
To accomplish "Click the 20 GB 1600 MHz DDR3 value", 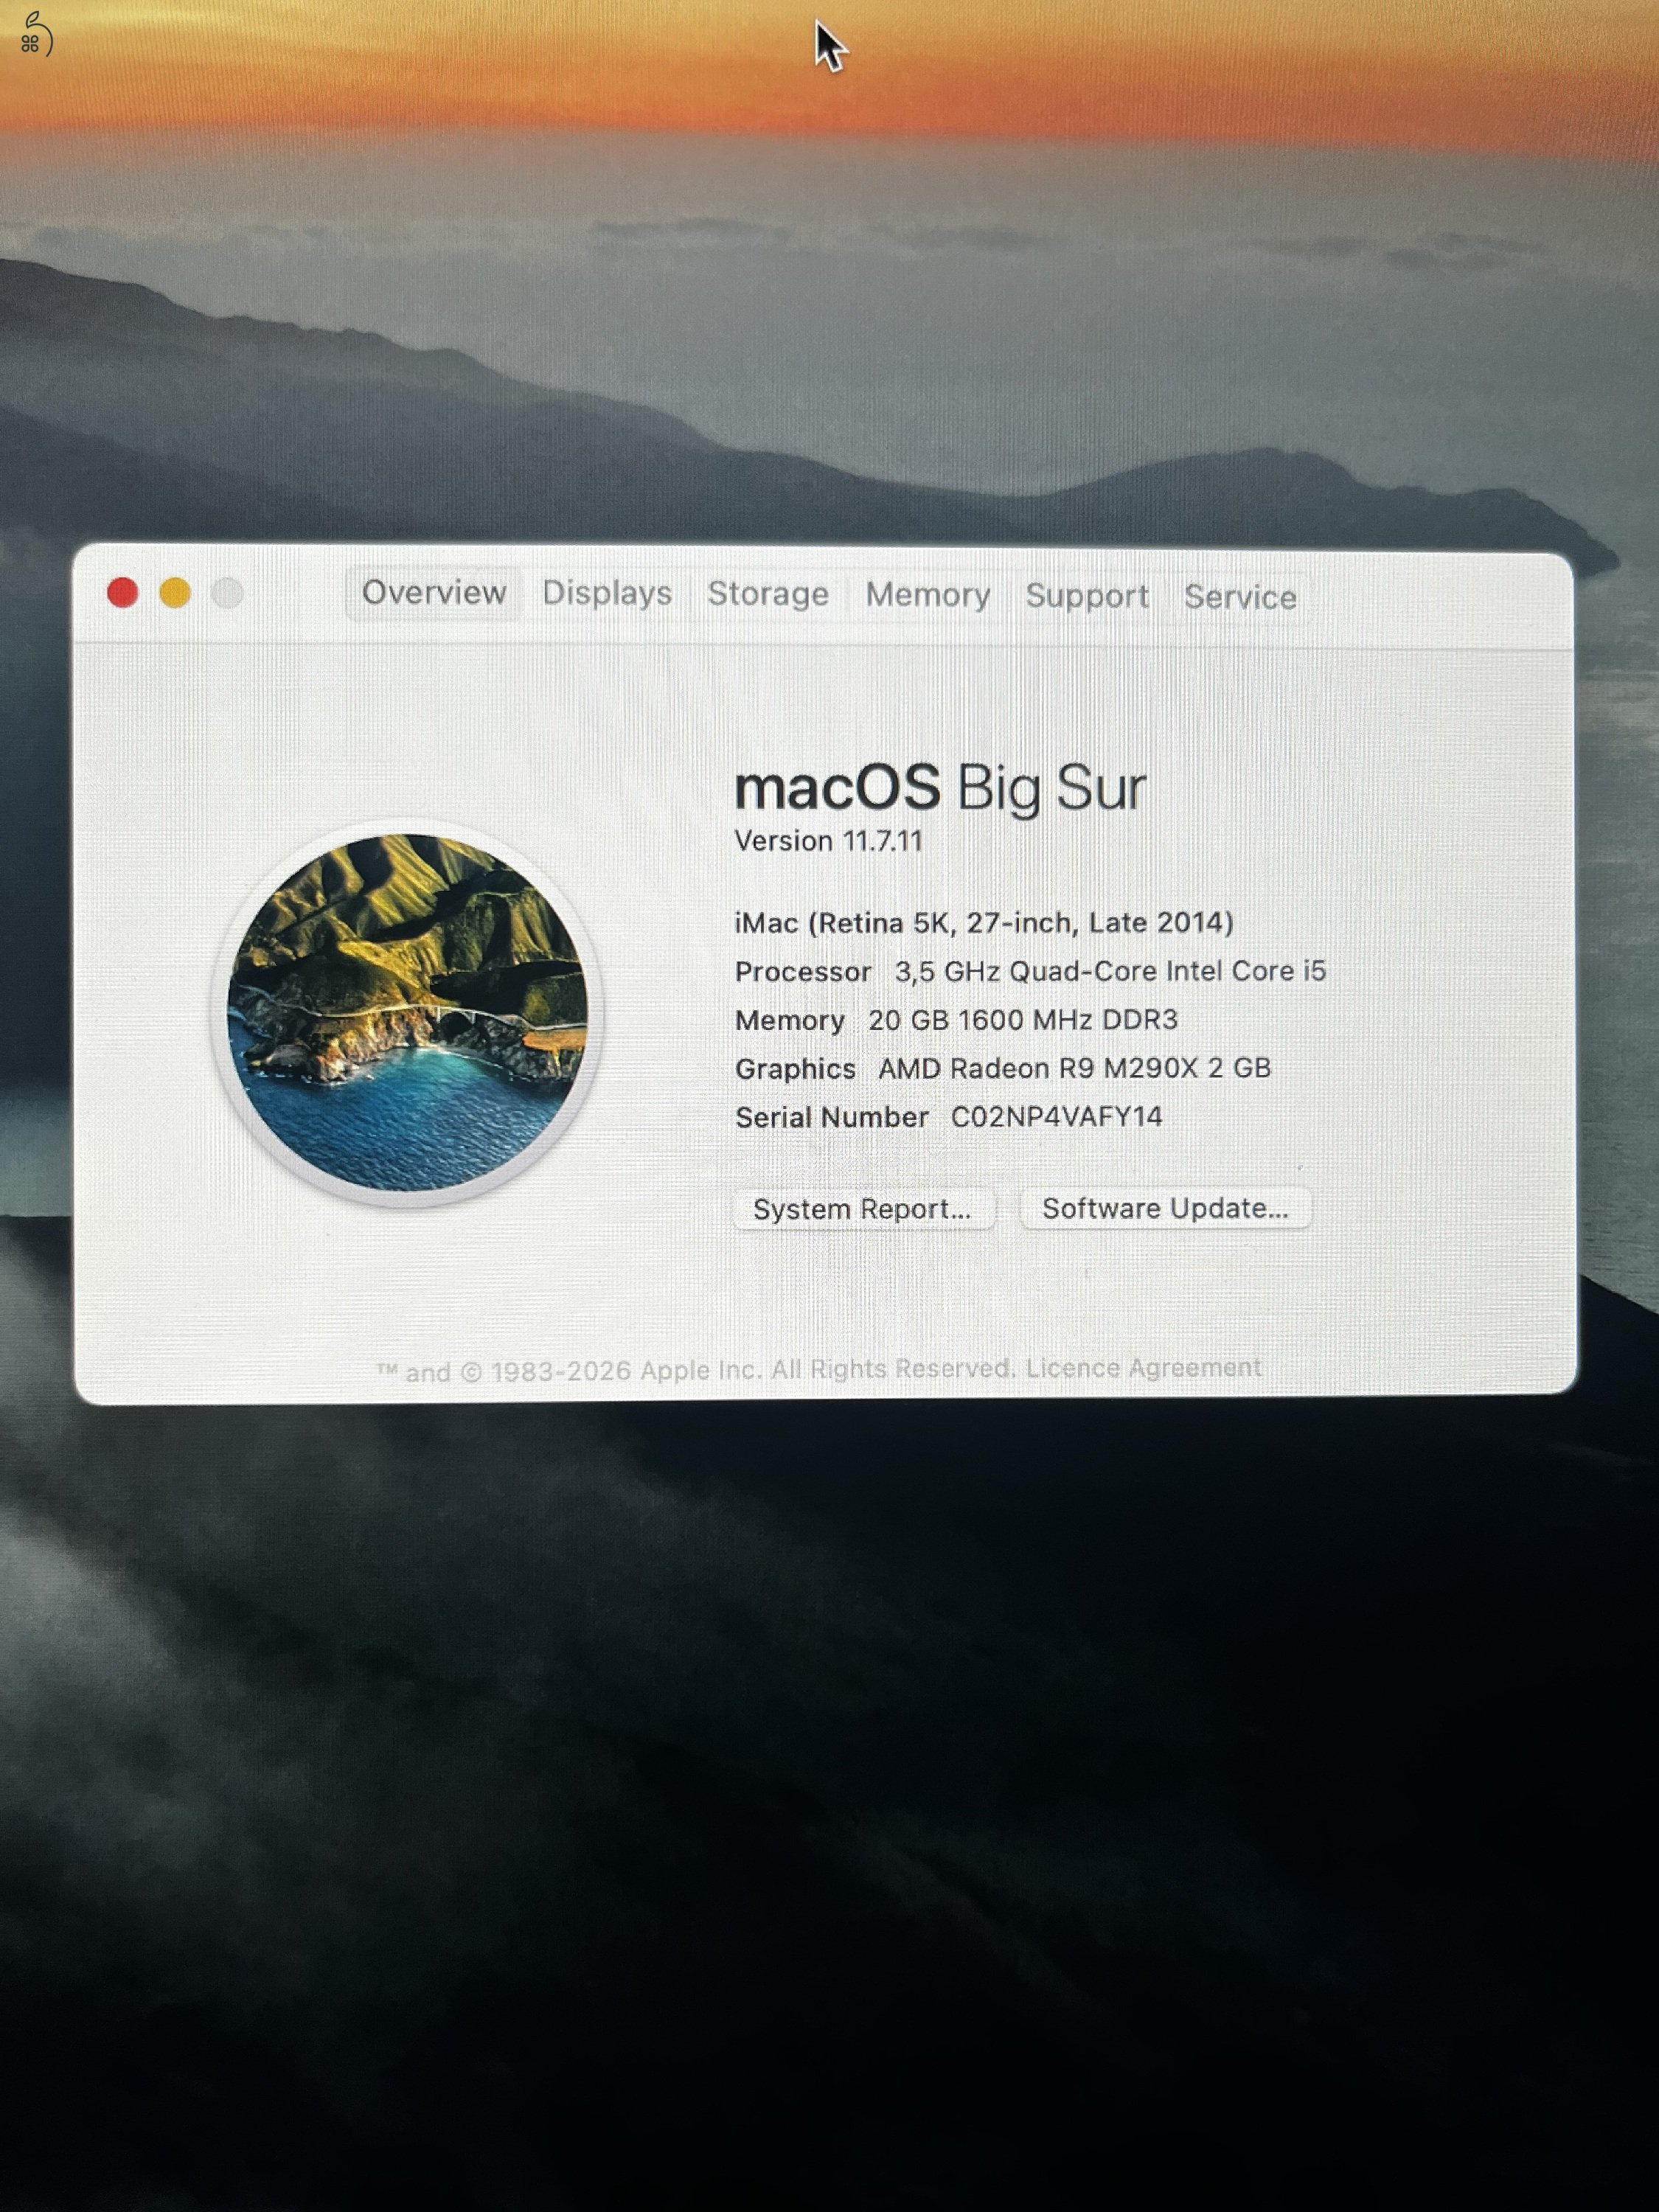I will click(1023, 1020).
